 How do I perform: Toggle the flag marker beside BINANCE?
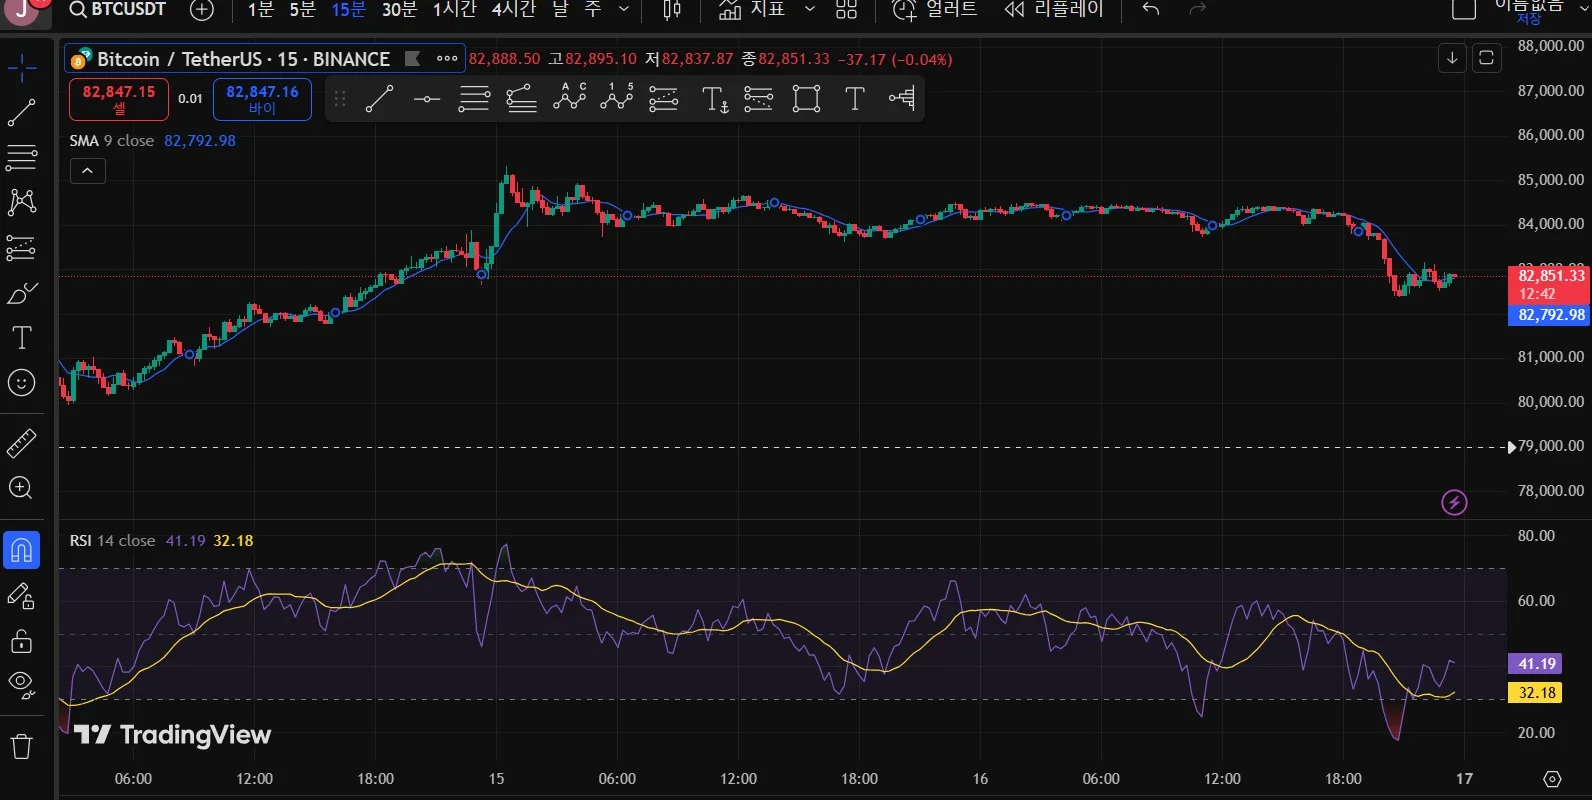[x=412, y=59]
